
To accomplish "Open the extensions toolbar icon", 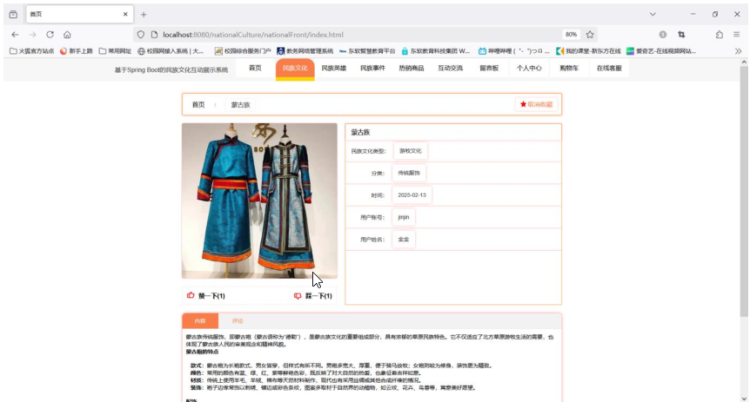I will tap(719, 34).
